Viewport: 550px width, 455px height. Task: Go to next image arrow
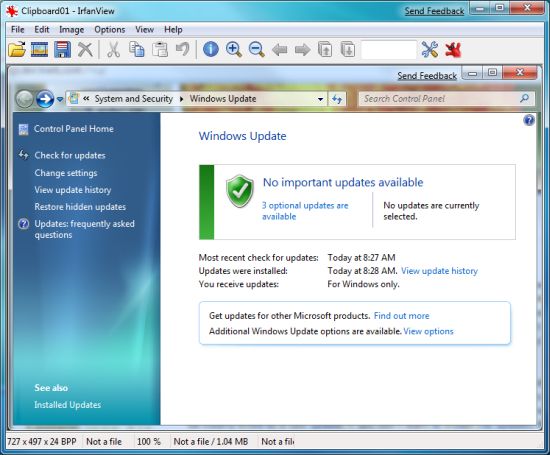[302, 50]
